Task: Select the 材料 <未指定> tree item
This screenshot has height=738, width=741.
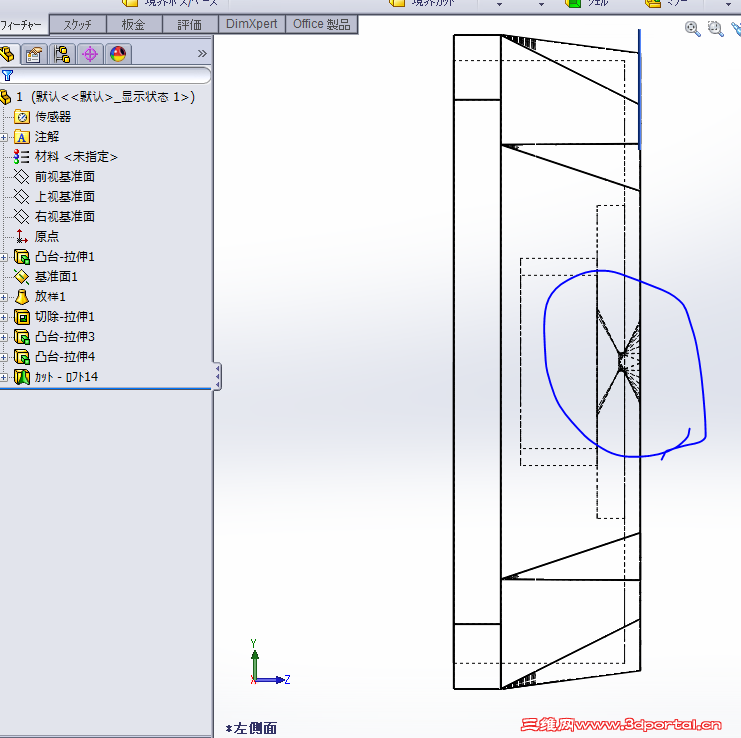Action: (76, 156)
